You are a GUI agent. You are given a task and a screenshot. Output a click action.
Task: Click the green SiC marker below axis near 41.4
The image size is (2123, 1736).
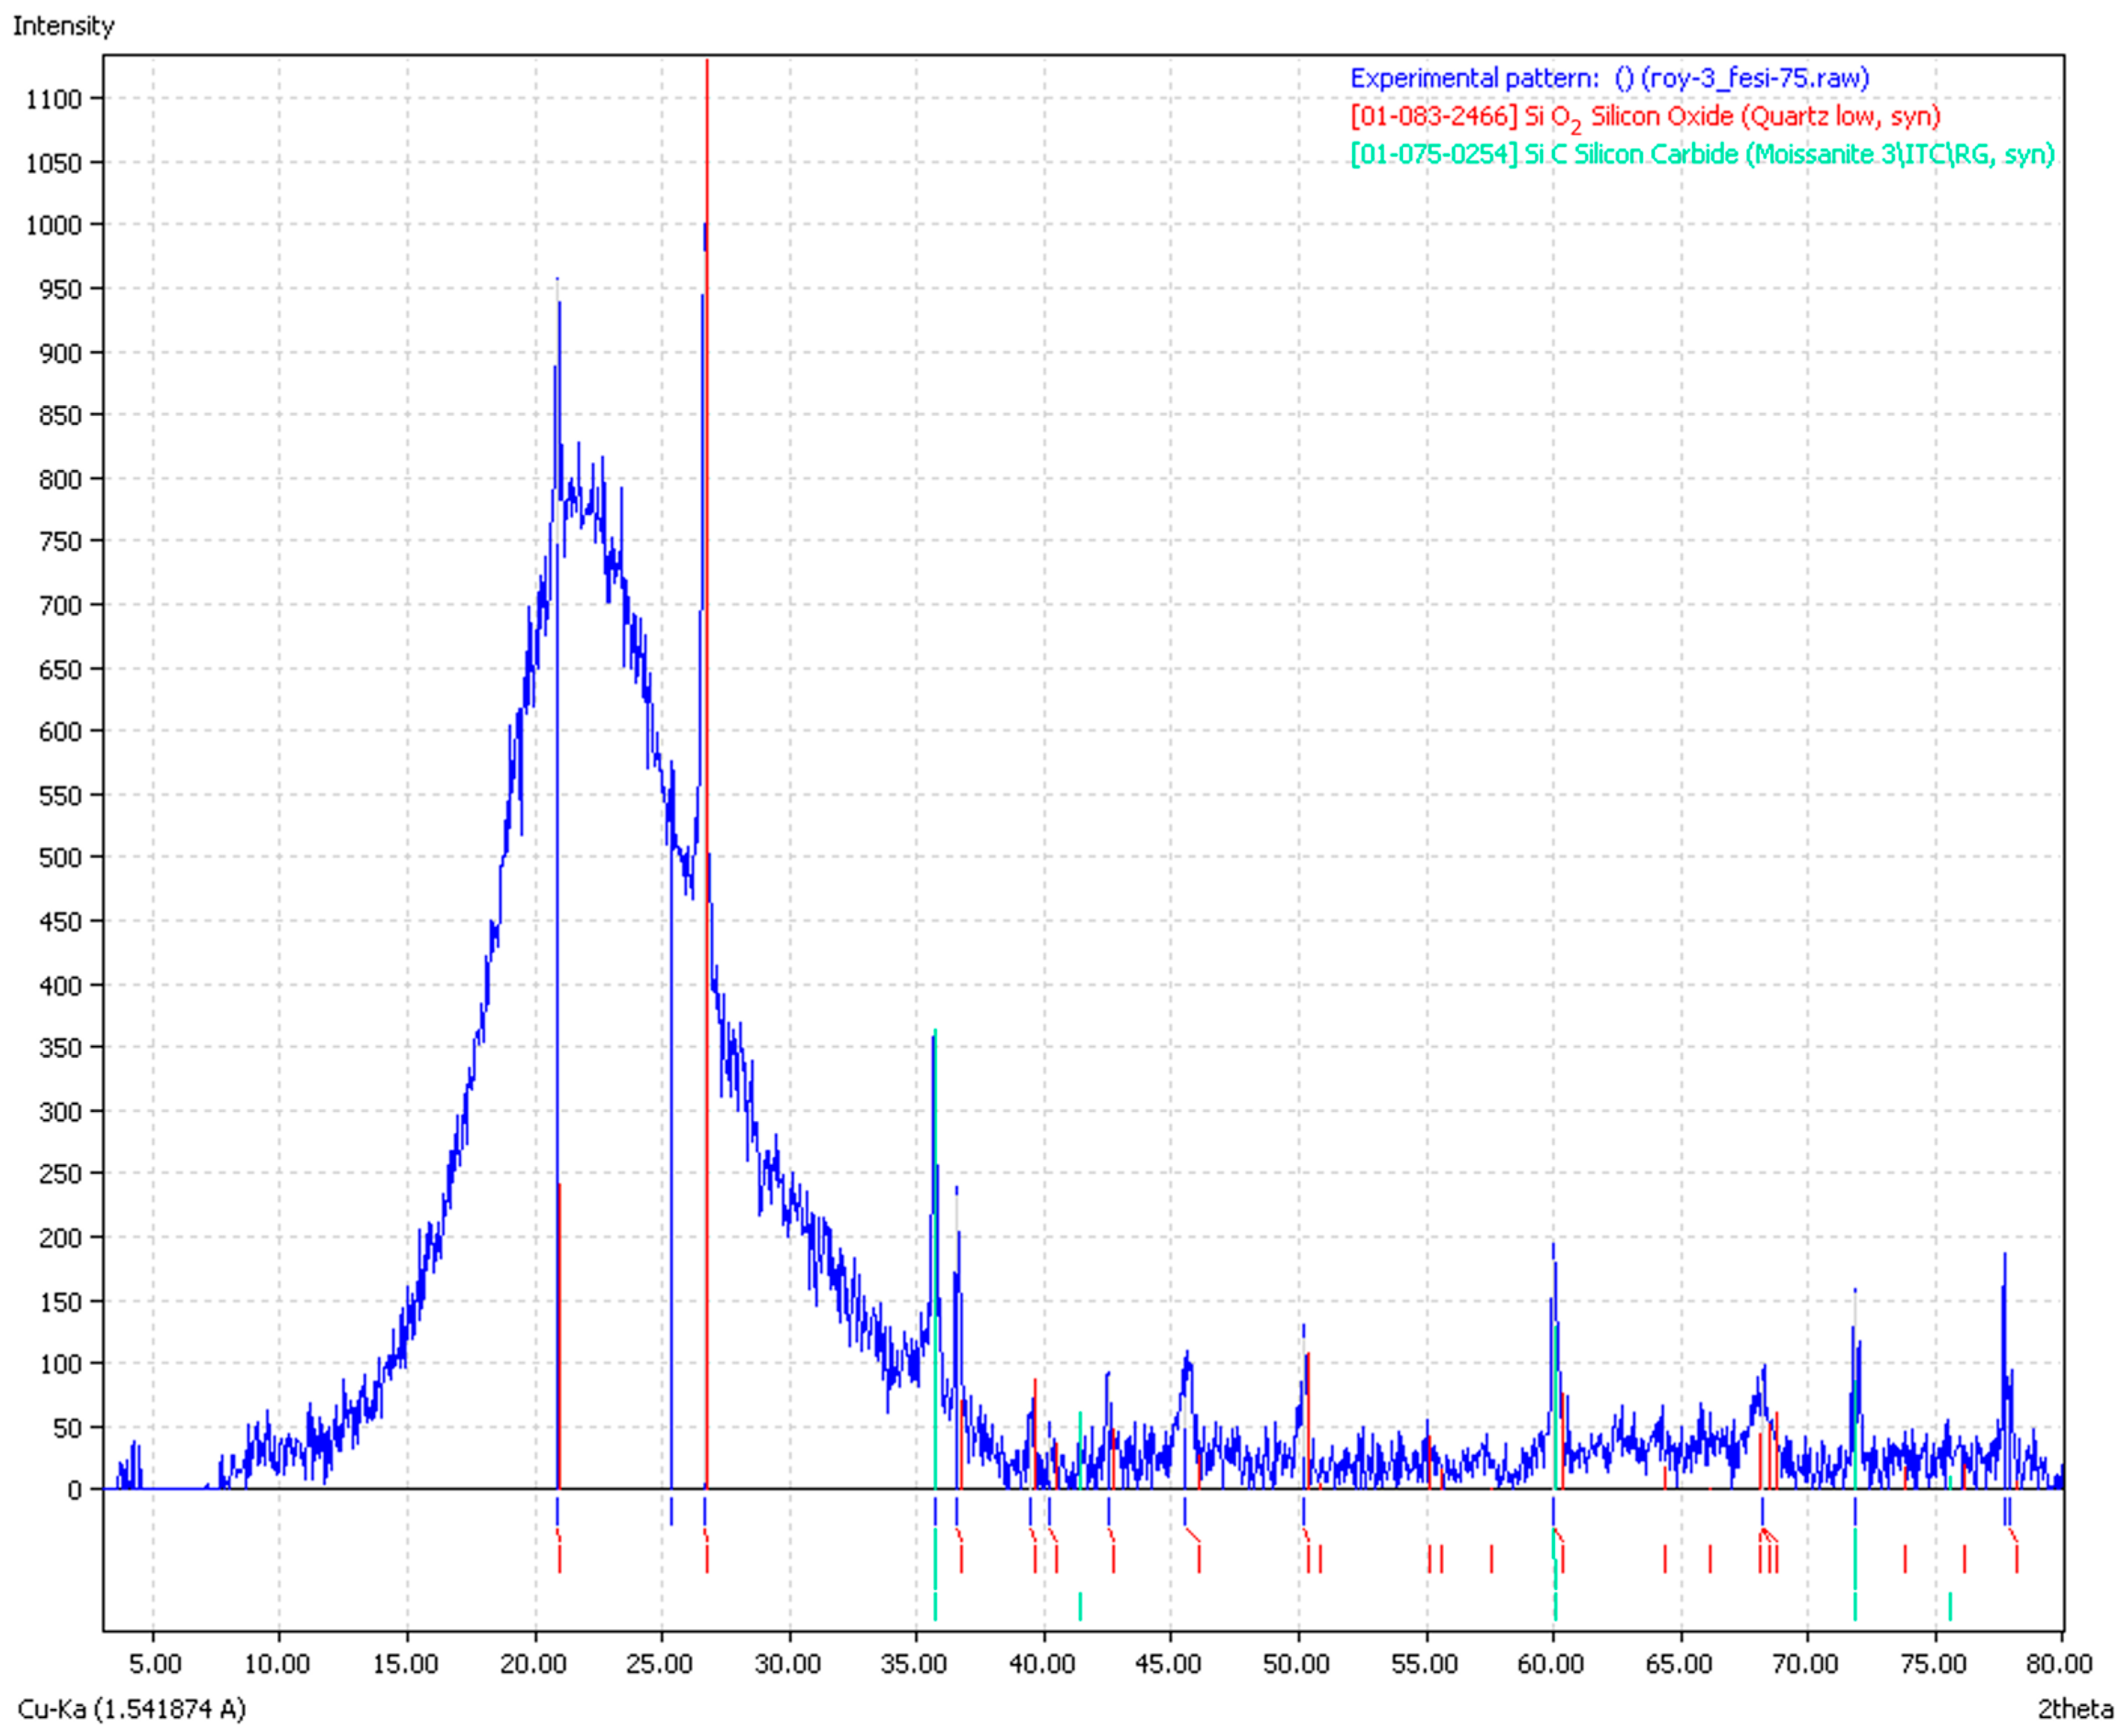click(x=1080, y=1606)
